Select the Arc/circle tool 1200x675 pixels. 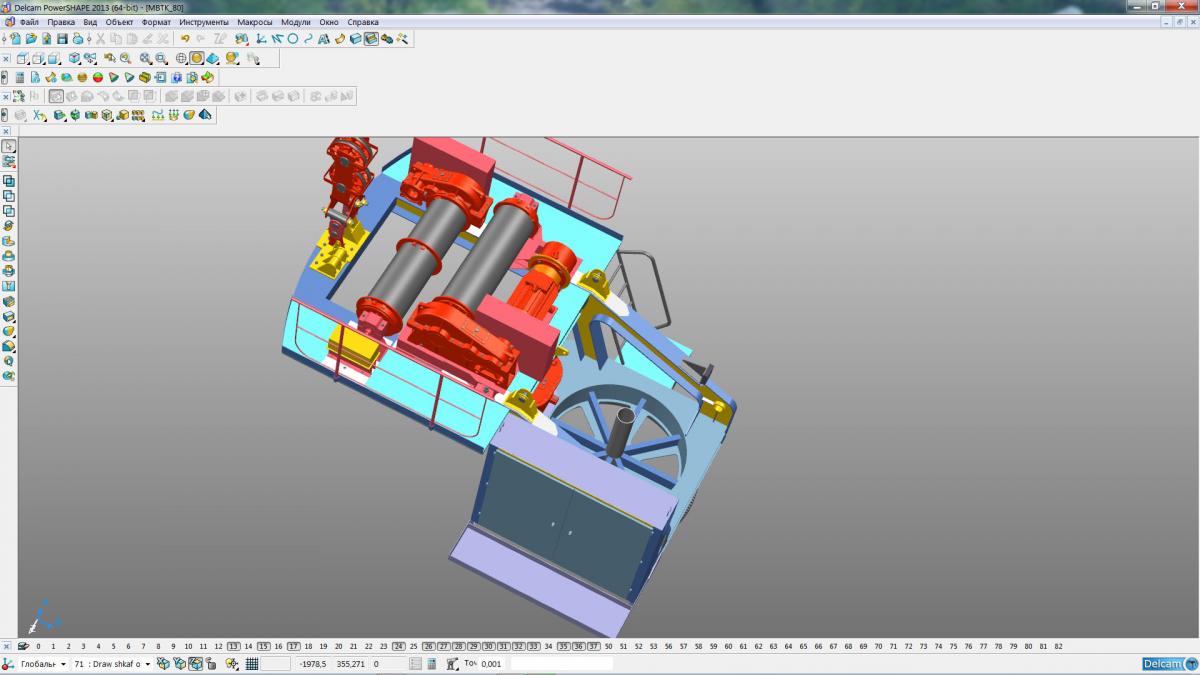pyautogui.click(x=293, y=39)
